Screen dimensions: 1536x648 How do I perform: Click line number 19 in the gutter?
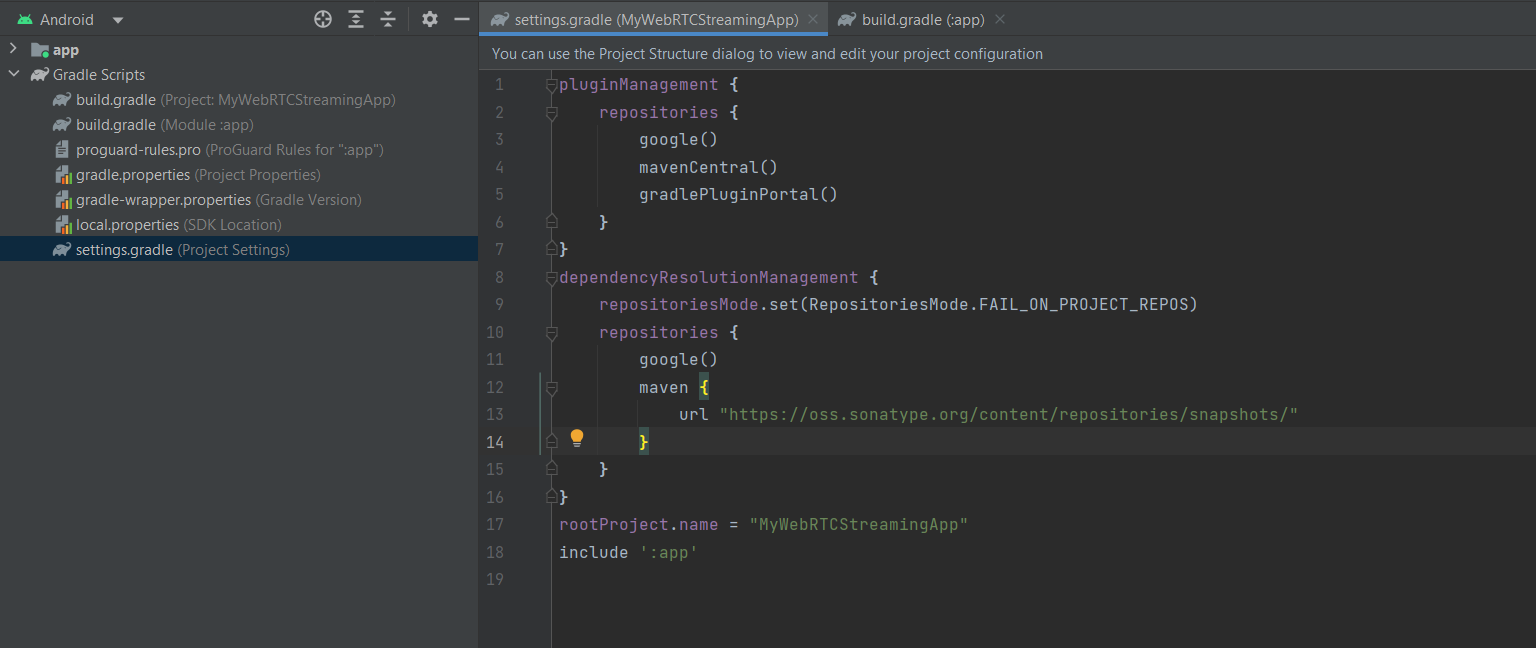[x=494, y=580]
